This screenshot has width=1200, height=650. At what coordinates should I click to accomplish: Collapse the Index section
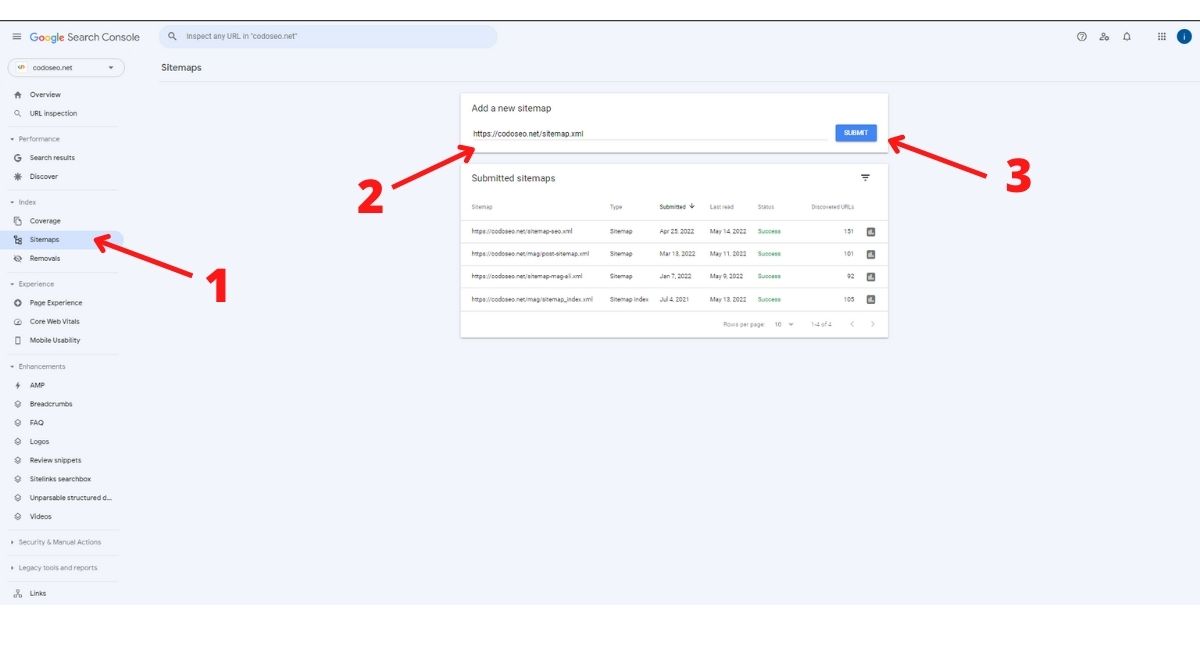[x=23, y=202]
